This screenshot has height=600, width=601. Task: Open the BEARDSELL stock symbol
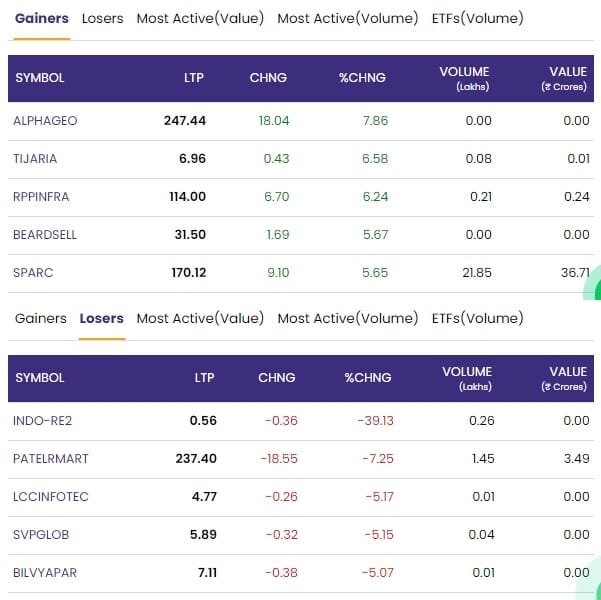[x=45, y=235]
